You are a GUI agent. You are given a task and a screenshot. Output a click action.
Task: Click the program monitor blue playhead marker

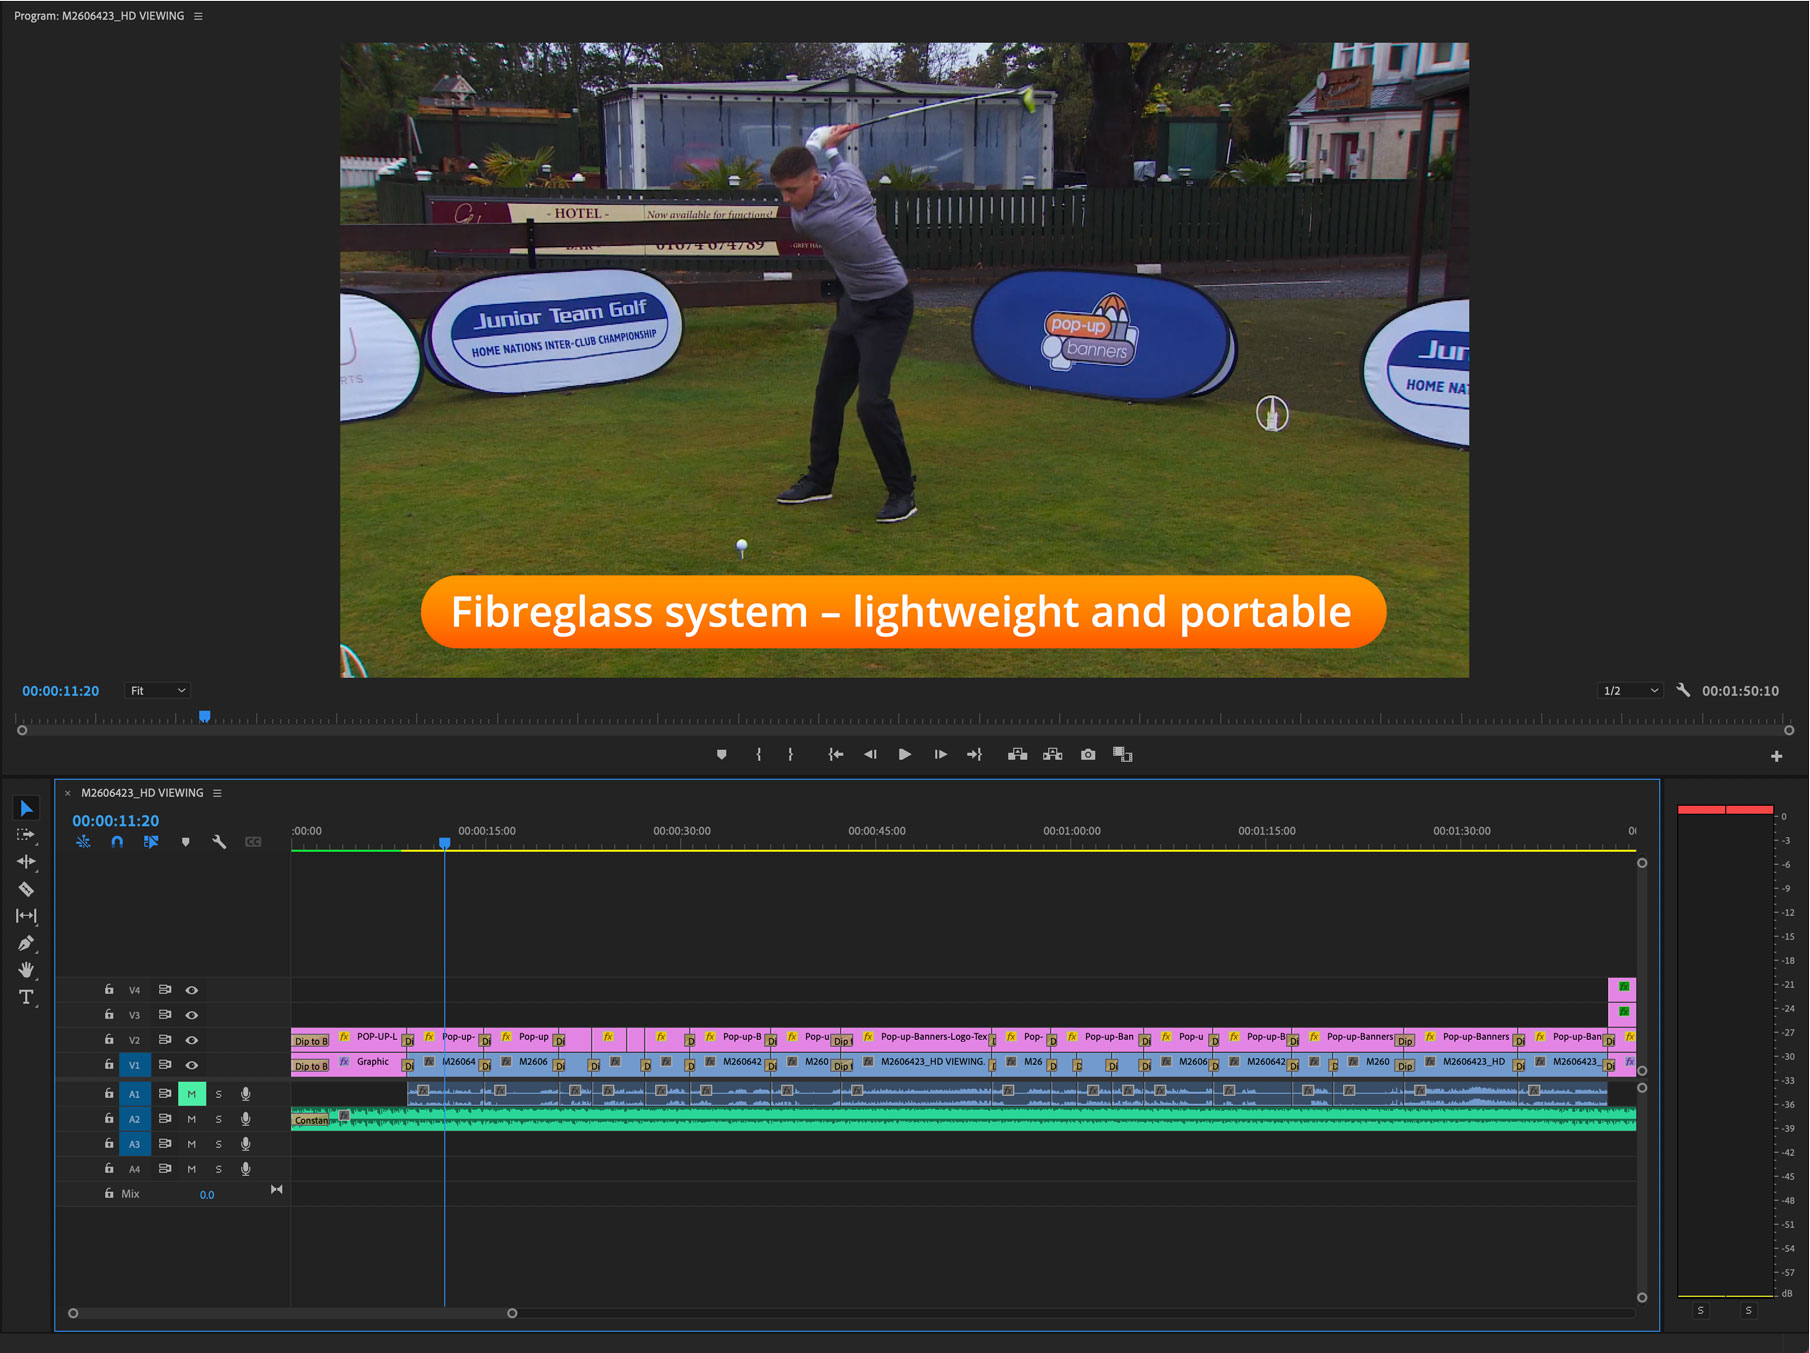coord(205,716)
